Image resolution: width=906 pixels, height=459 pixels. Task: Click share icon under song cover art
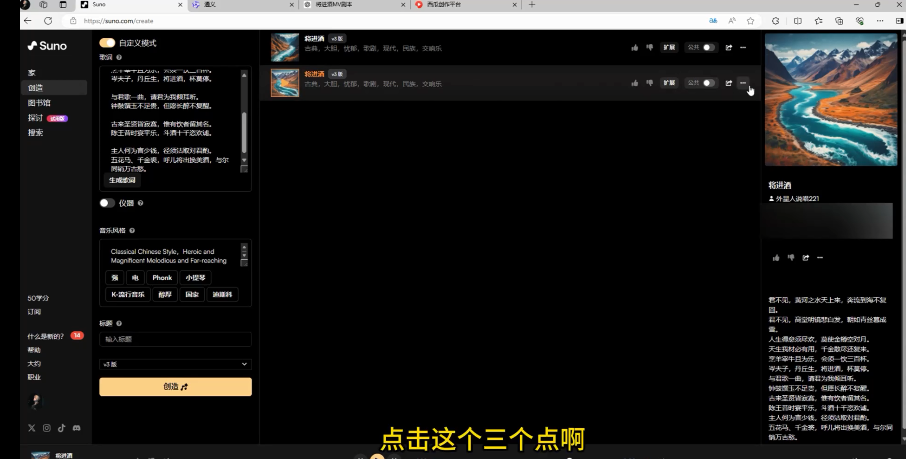[805, 258]
